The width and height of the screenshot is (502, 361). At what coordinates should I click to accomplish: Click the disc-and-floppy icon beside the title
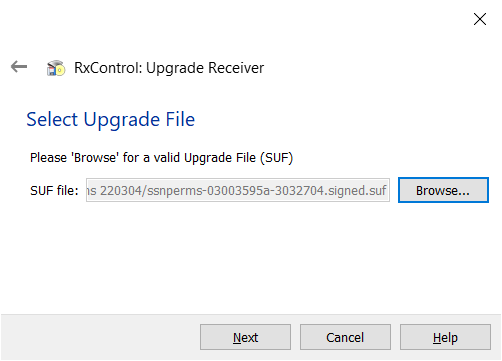point(56,68)
